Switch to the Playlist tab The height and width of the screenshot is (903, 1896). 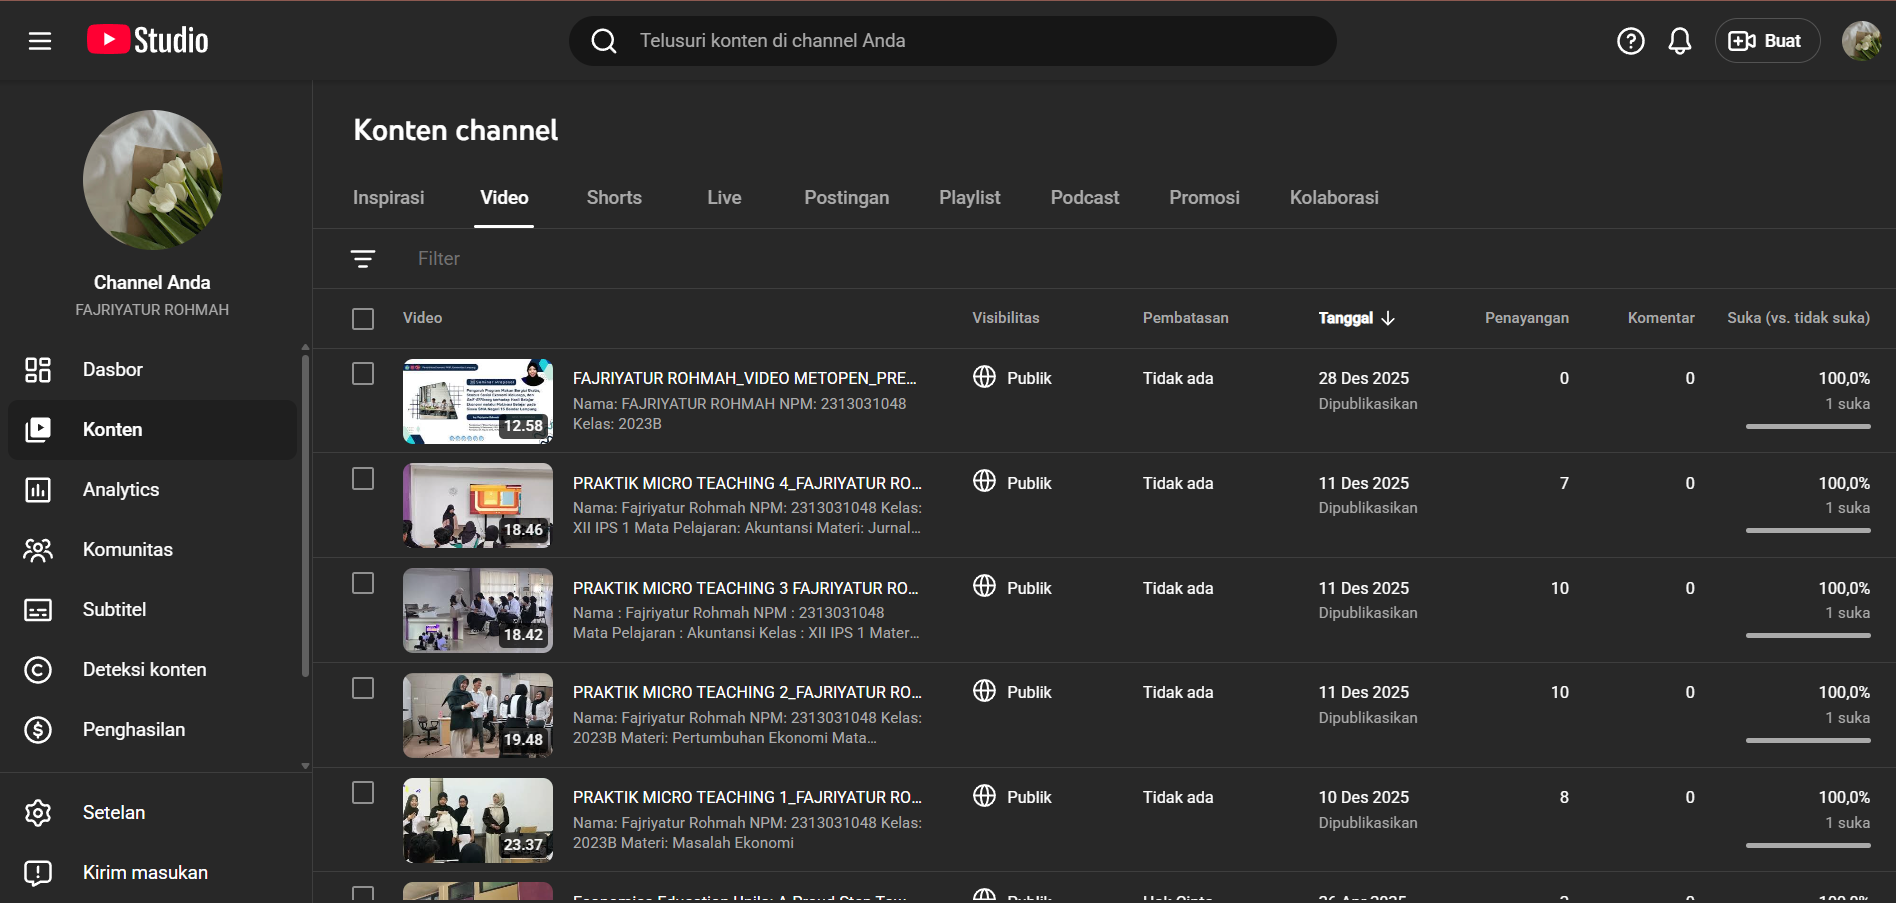click(x=969, y=198)
